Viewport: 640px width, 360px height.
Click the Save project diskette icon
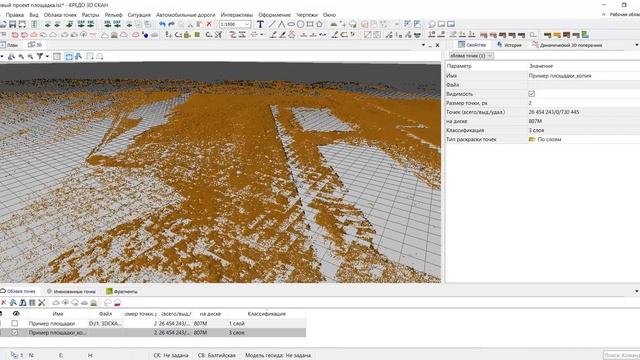13,24
